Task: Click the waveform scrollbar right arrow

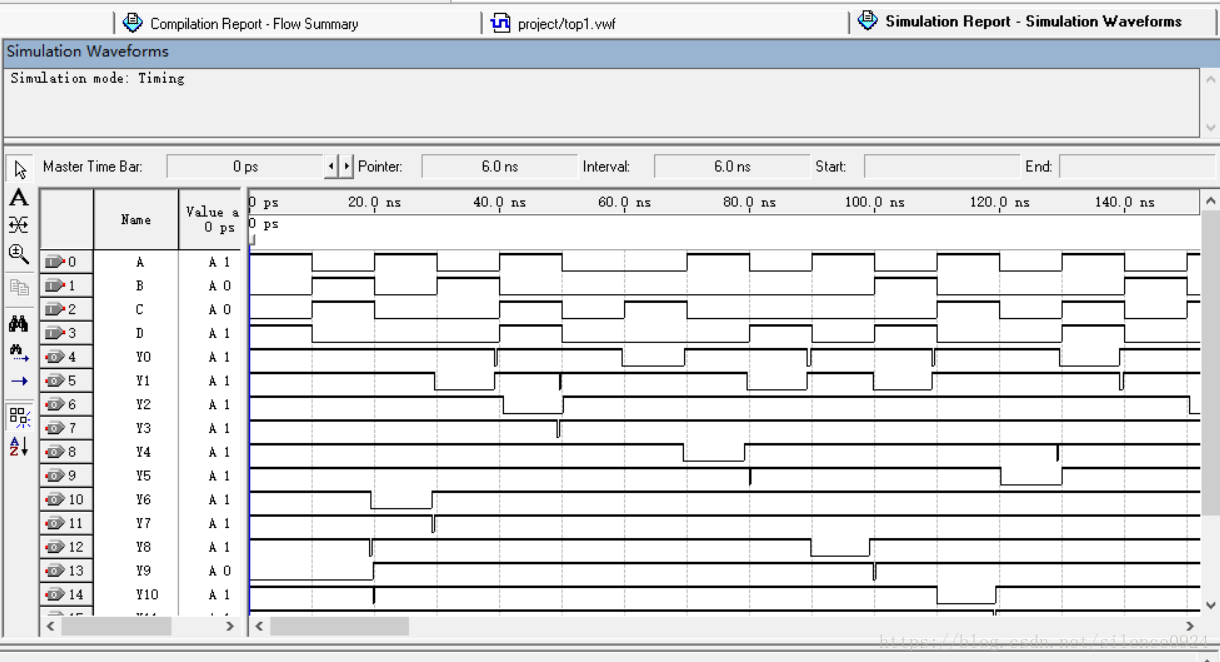Action: click(x=1189, y=626)
